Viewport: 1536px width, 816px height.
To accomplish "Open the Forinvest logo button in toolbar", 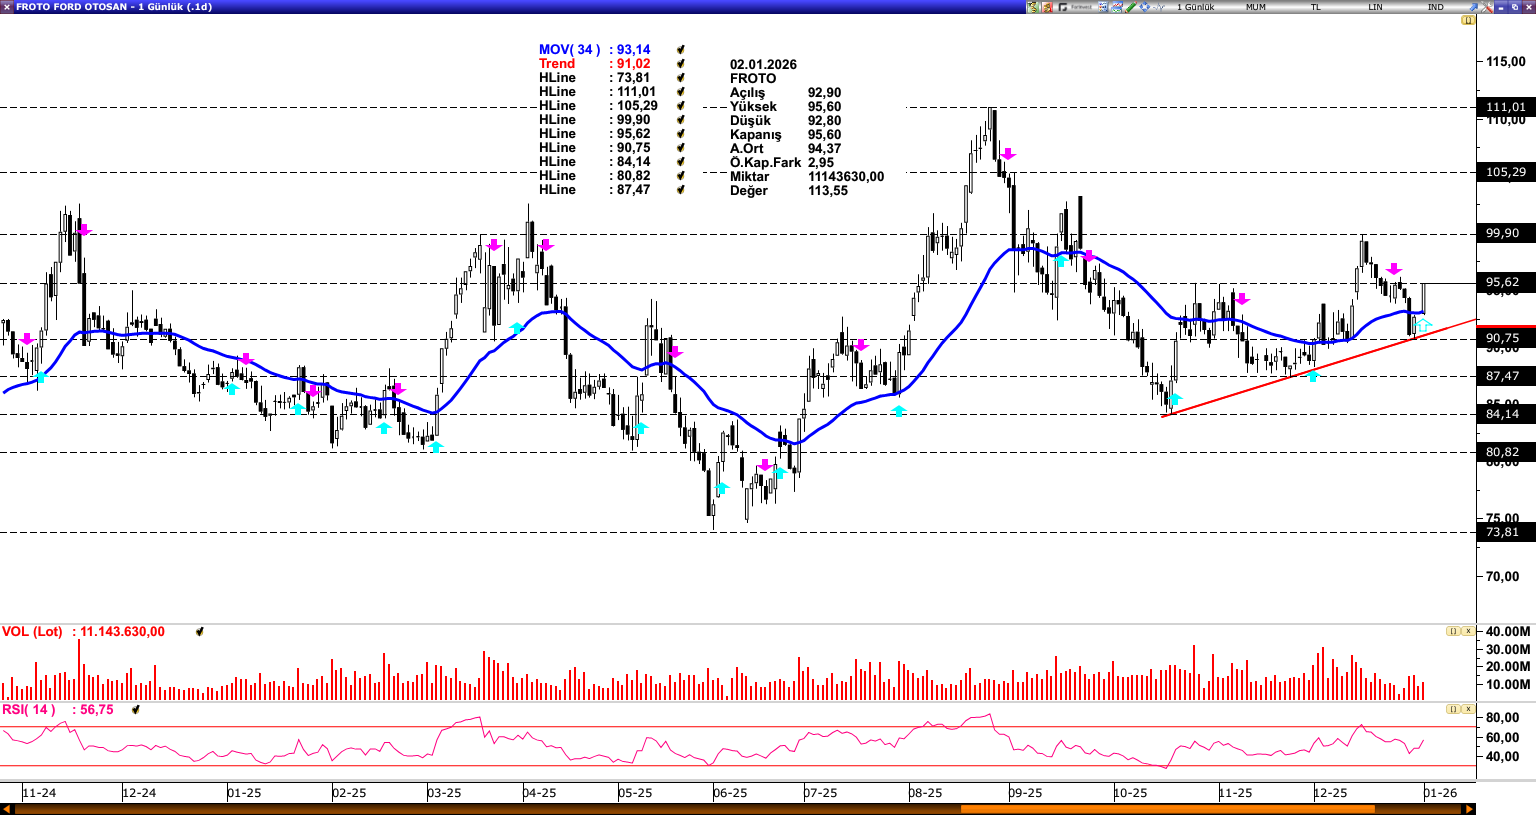I will (1076, 7).
